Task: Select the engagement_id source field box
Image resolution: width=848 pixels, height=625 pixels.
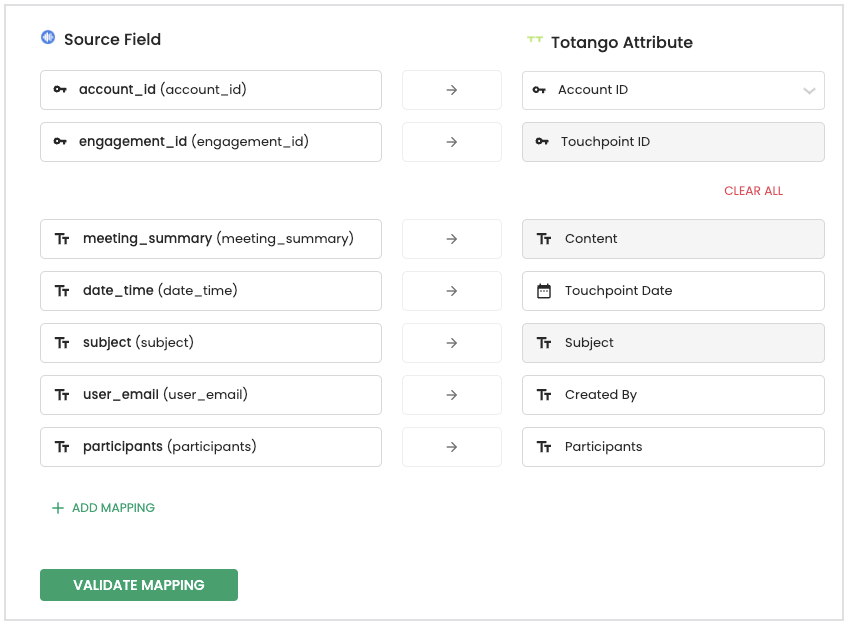Action: click(211, 142)
